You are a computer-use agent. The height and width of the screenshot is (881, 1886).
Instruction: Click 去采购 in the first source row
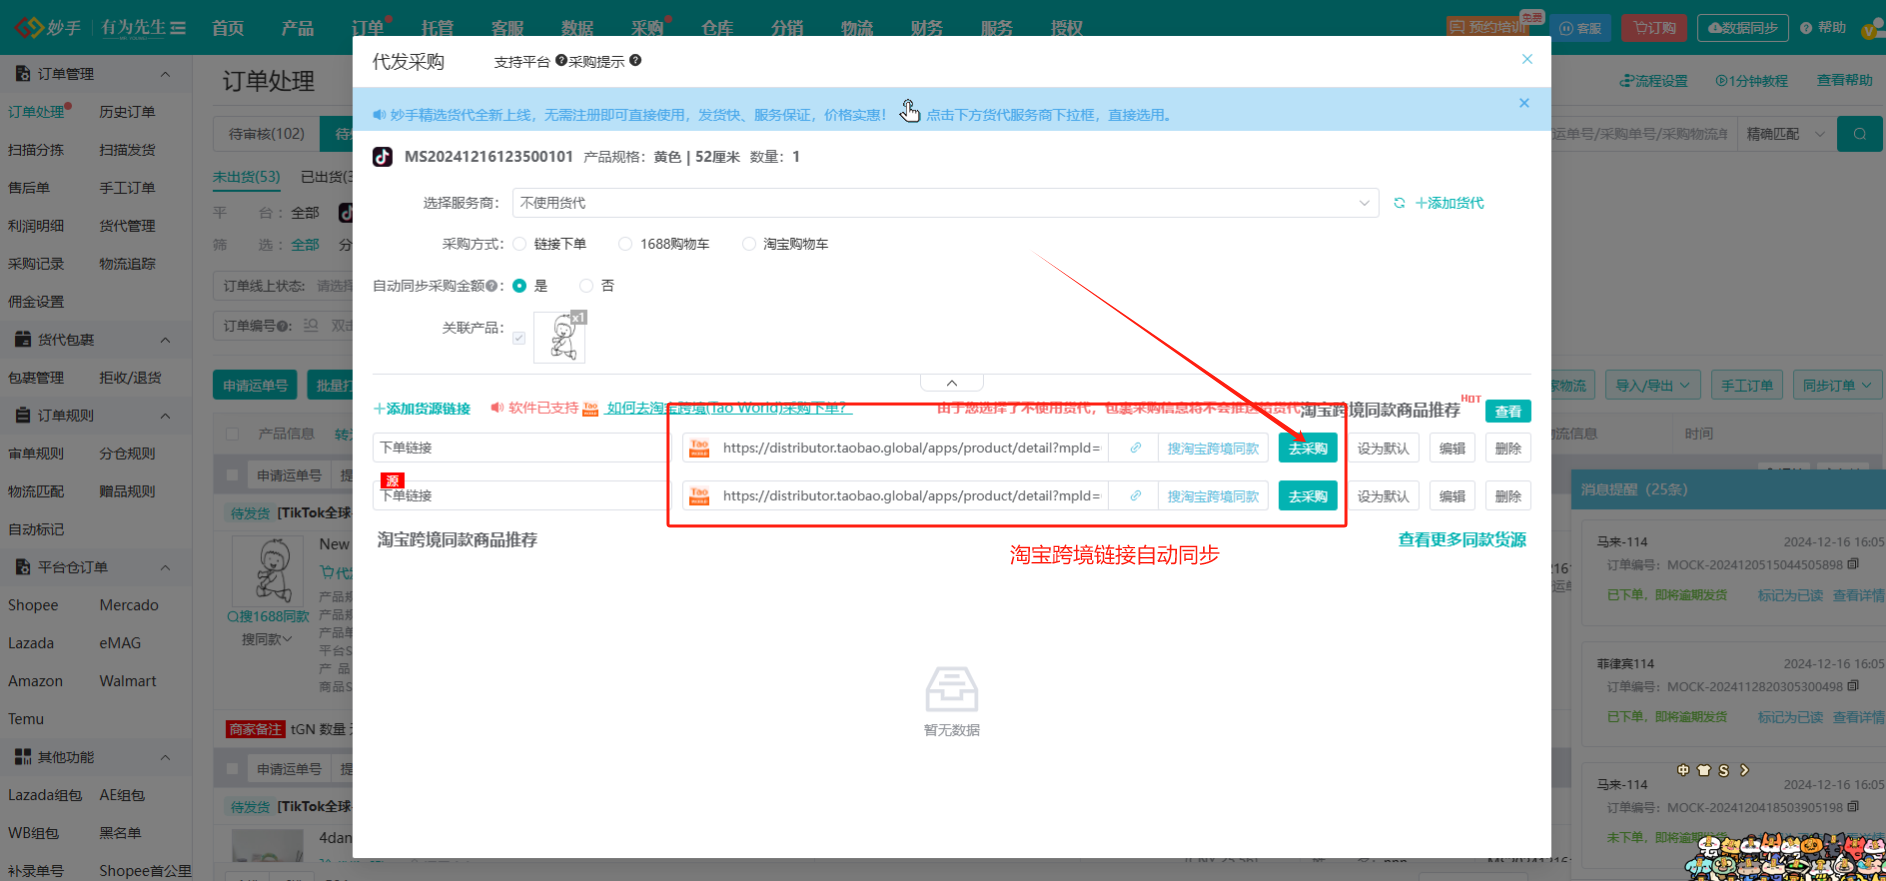pyautogui.click(x=1308, y=448)
